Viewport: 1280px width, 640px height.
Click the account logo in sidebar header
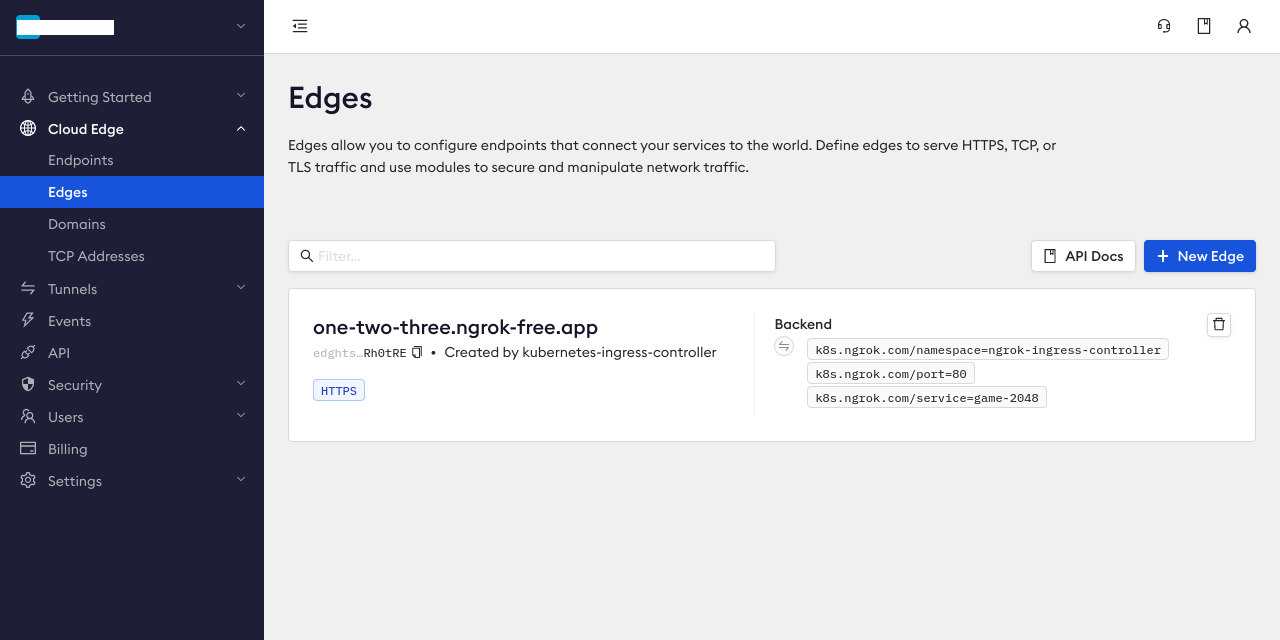[28, 27]
